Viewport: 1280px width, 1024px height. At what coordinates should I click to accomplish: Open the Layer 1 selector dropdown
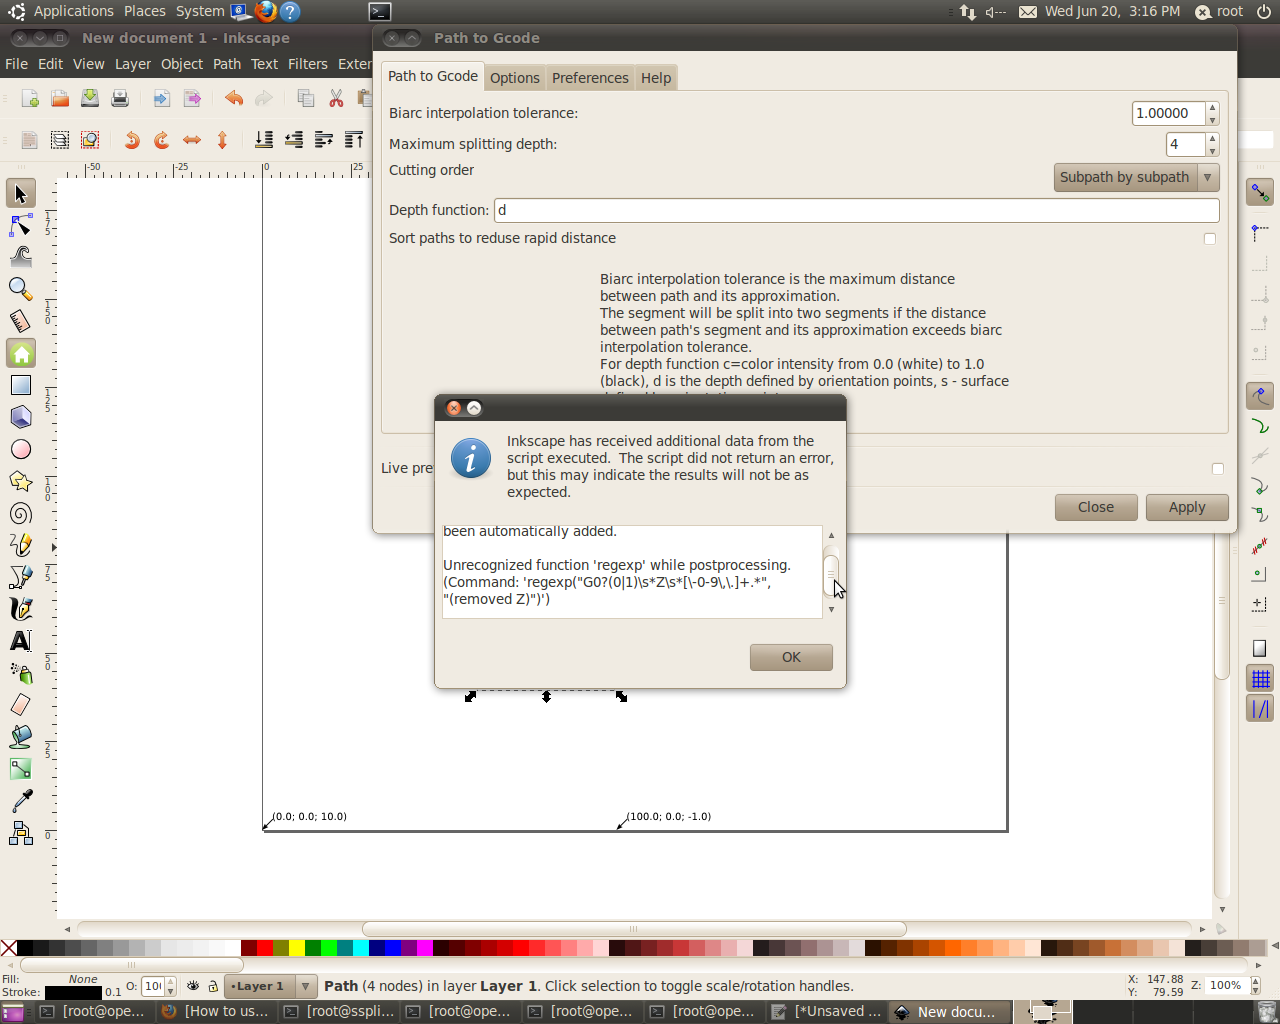[x=270, y=986]
